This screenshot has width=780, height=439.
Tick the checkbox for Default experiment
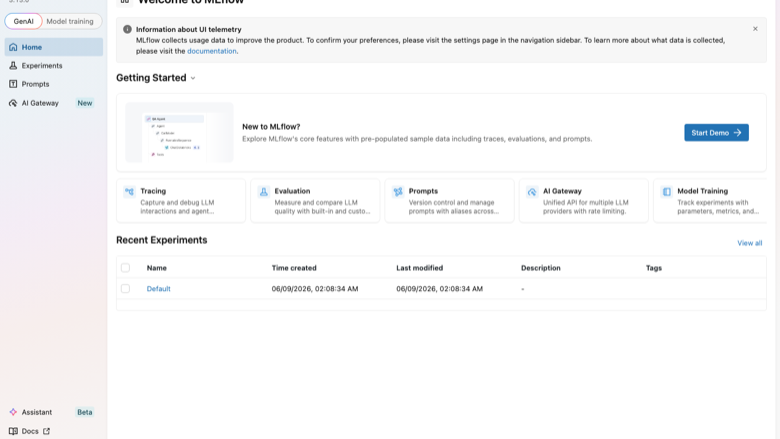(x=125, y=289)
